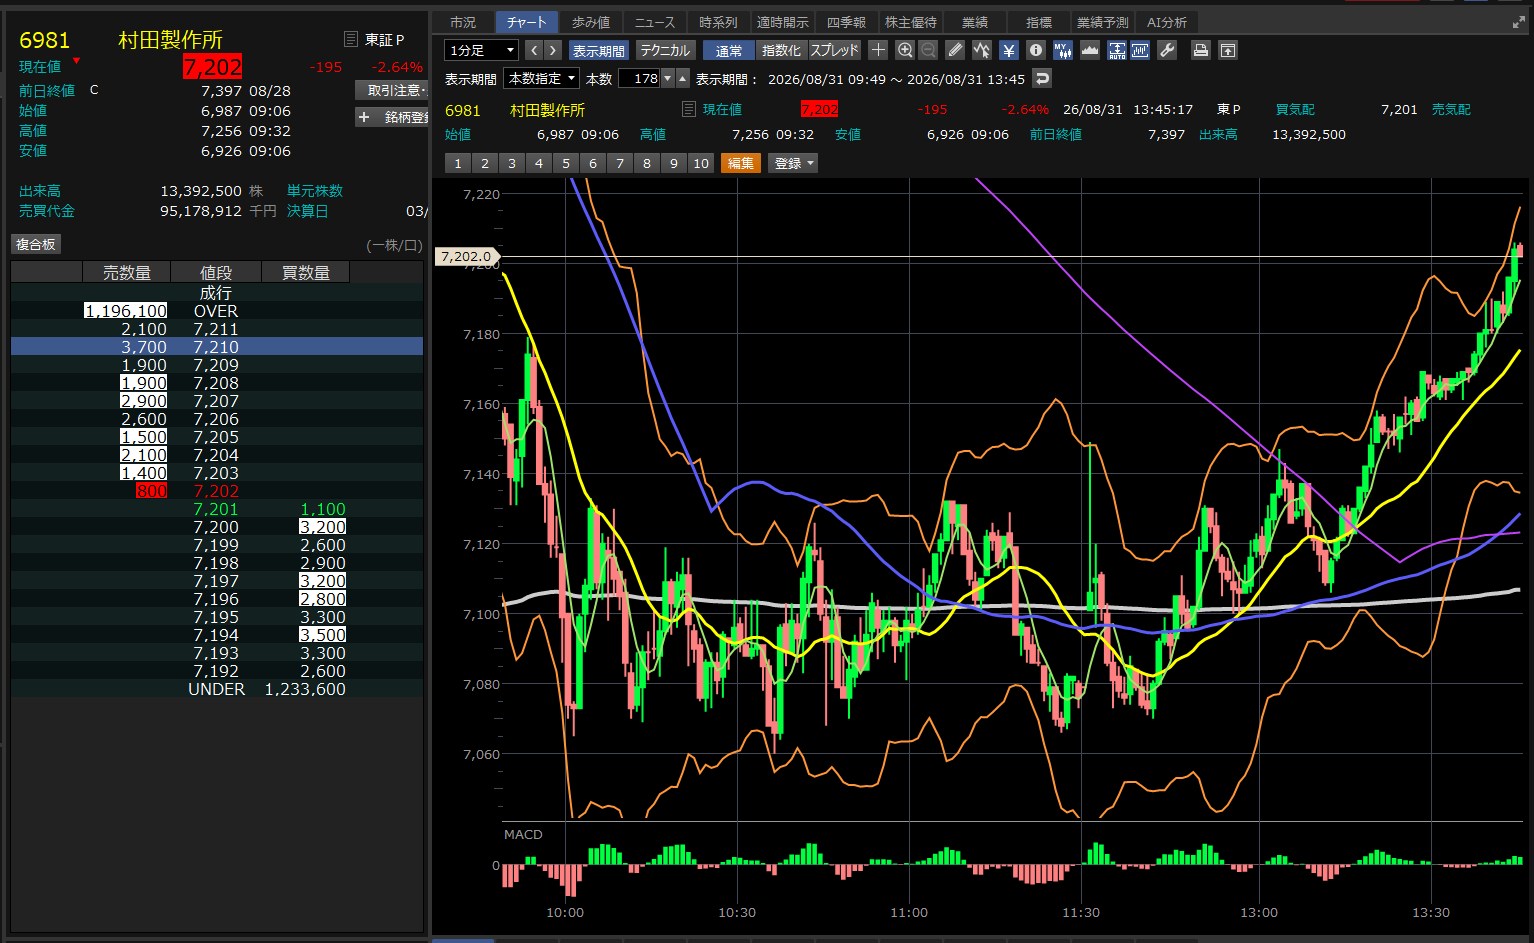This screenshot has height=943, width=1534.
Task: Select the 通常 chart mode
Action: [x=729, y=50]
